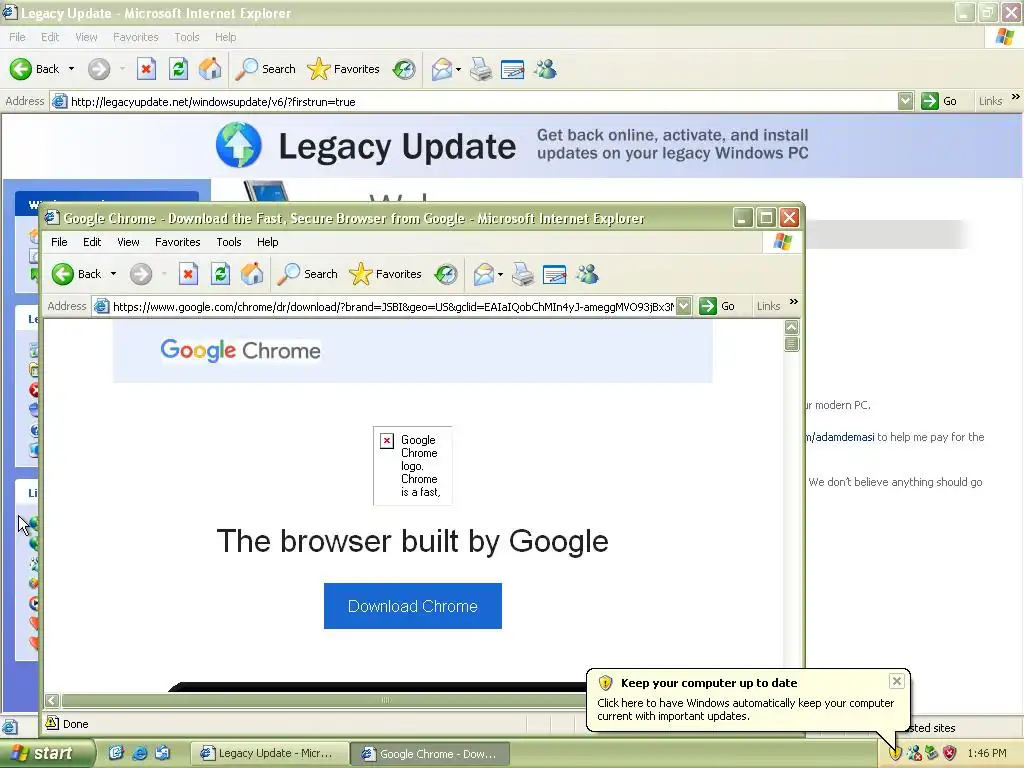
Task: Click Home icon in the Legacy Update window
Action: pos(210,69)
